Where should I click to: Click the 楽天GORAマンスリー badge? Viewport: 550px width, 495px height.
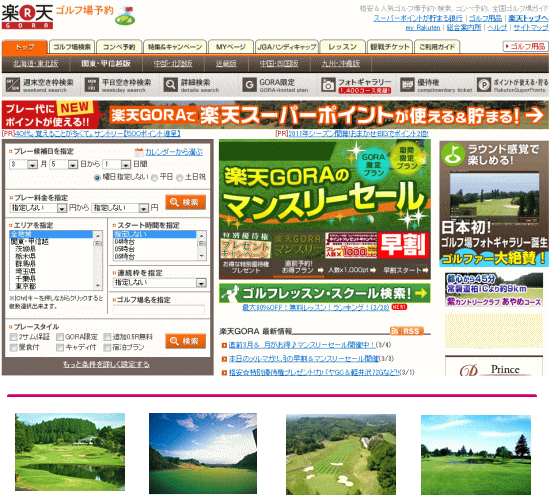click(298, 245)
